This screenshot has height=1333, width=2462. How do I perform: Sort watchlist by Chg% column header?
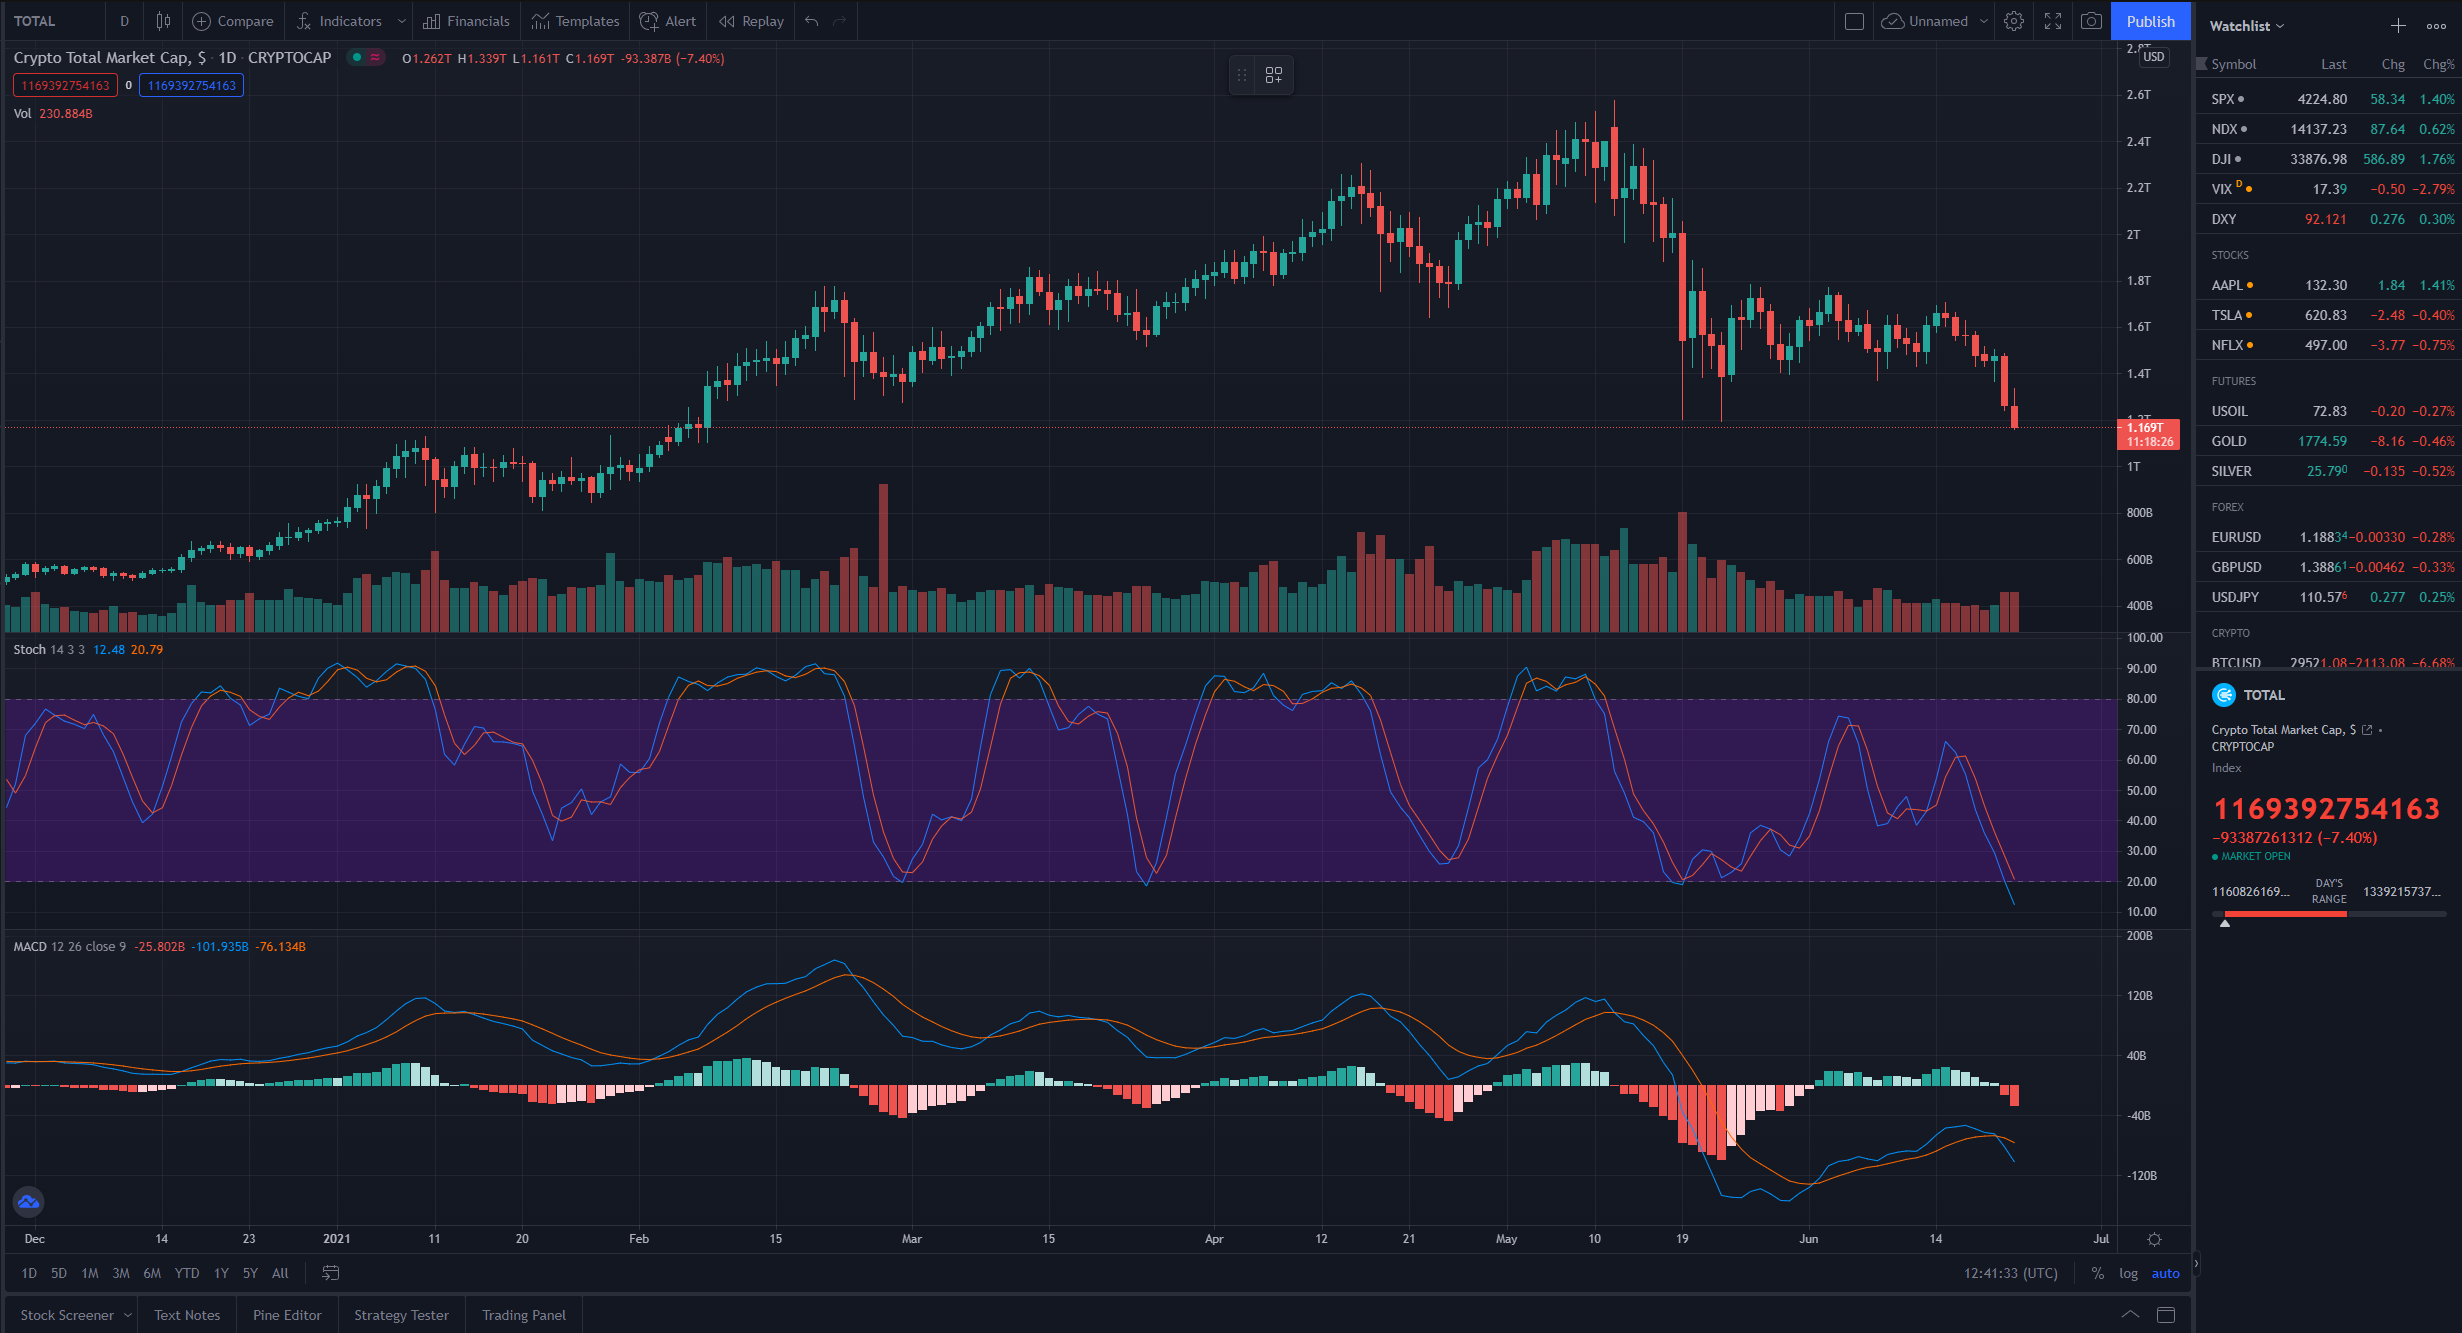2438,64
